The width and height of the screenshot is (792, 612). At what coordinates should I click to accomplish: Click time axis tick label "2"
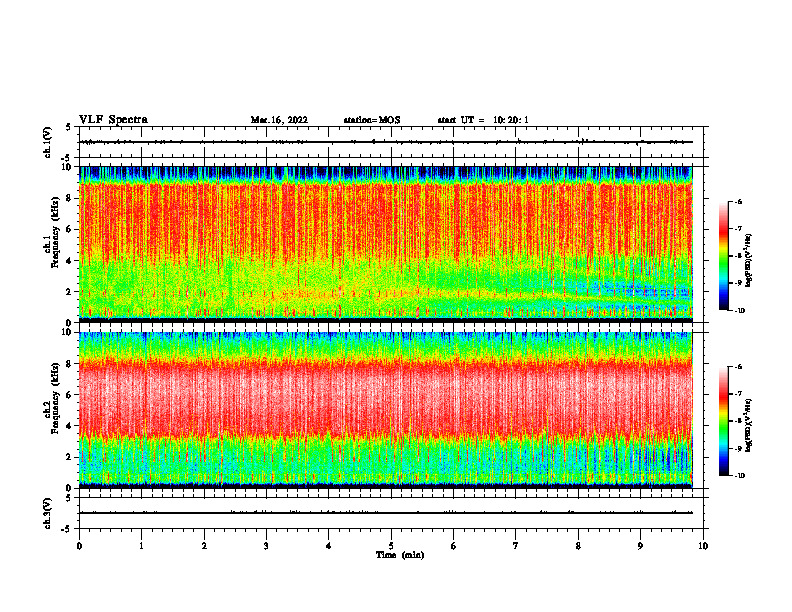click(204, 546)
